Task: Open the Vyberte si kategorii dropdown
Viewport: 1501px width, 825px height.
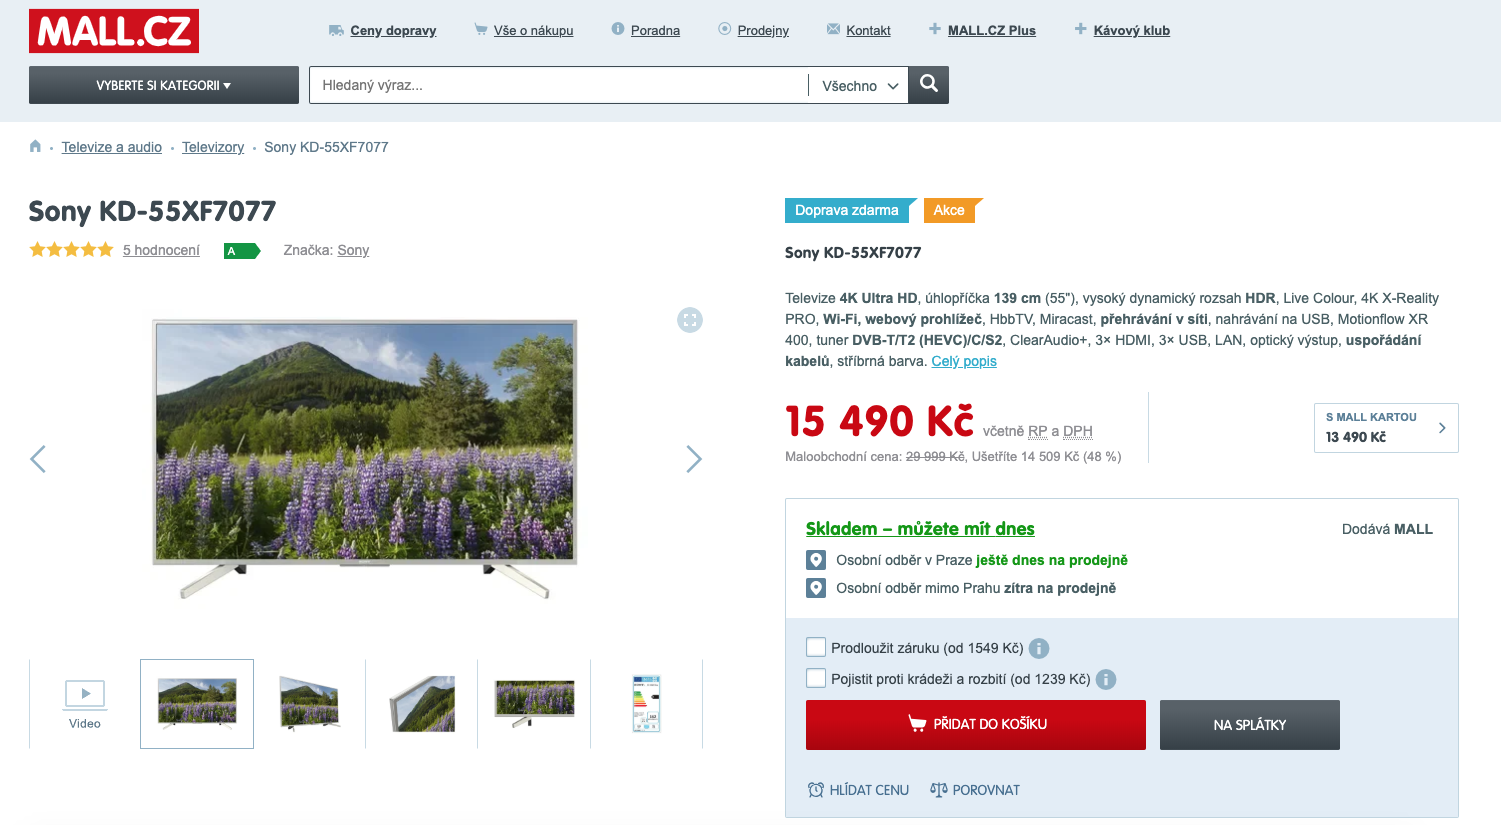Action: point(164,85)
